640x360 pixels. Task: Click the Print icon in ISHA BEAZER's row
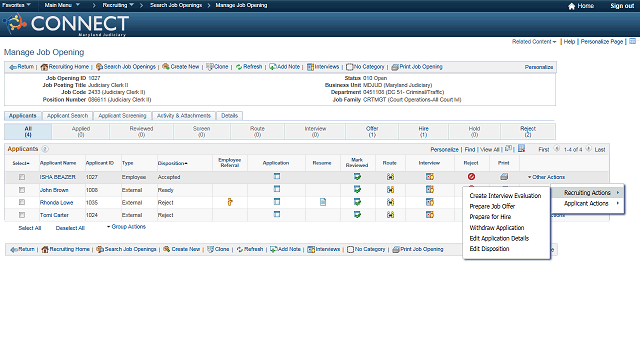click(x=504, y=177)
